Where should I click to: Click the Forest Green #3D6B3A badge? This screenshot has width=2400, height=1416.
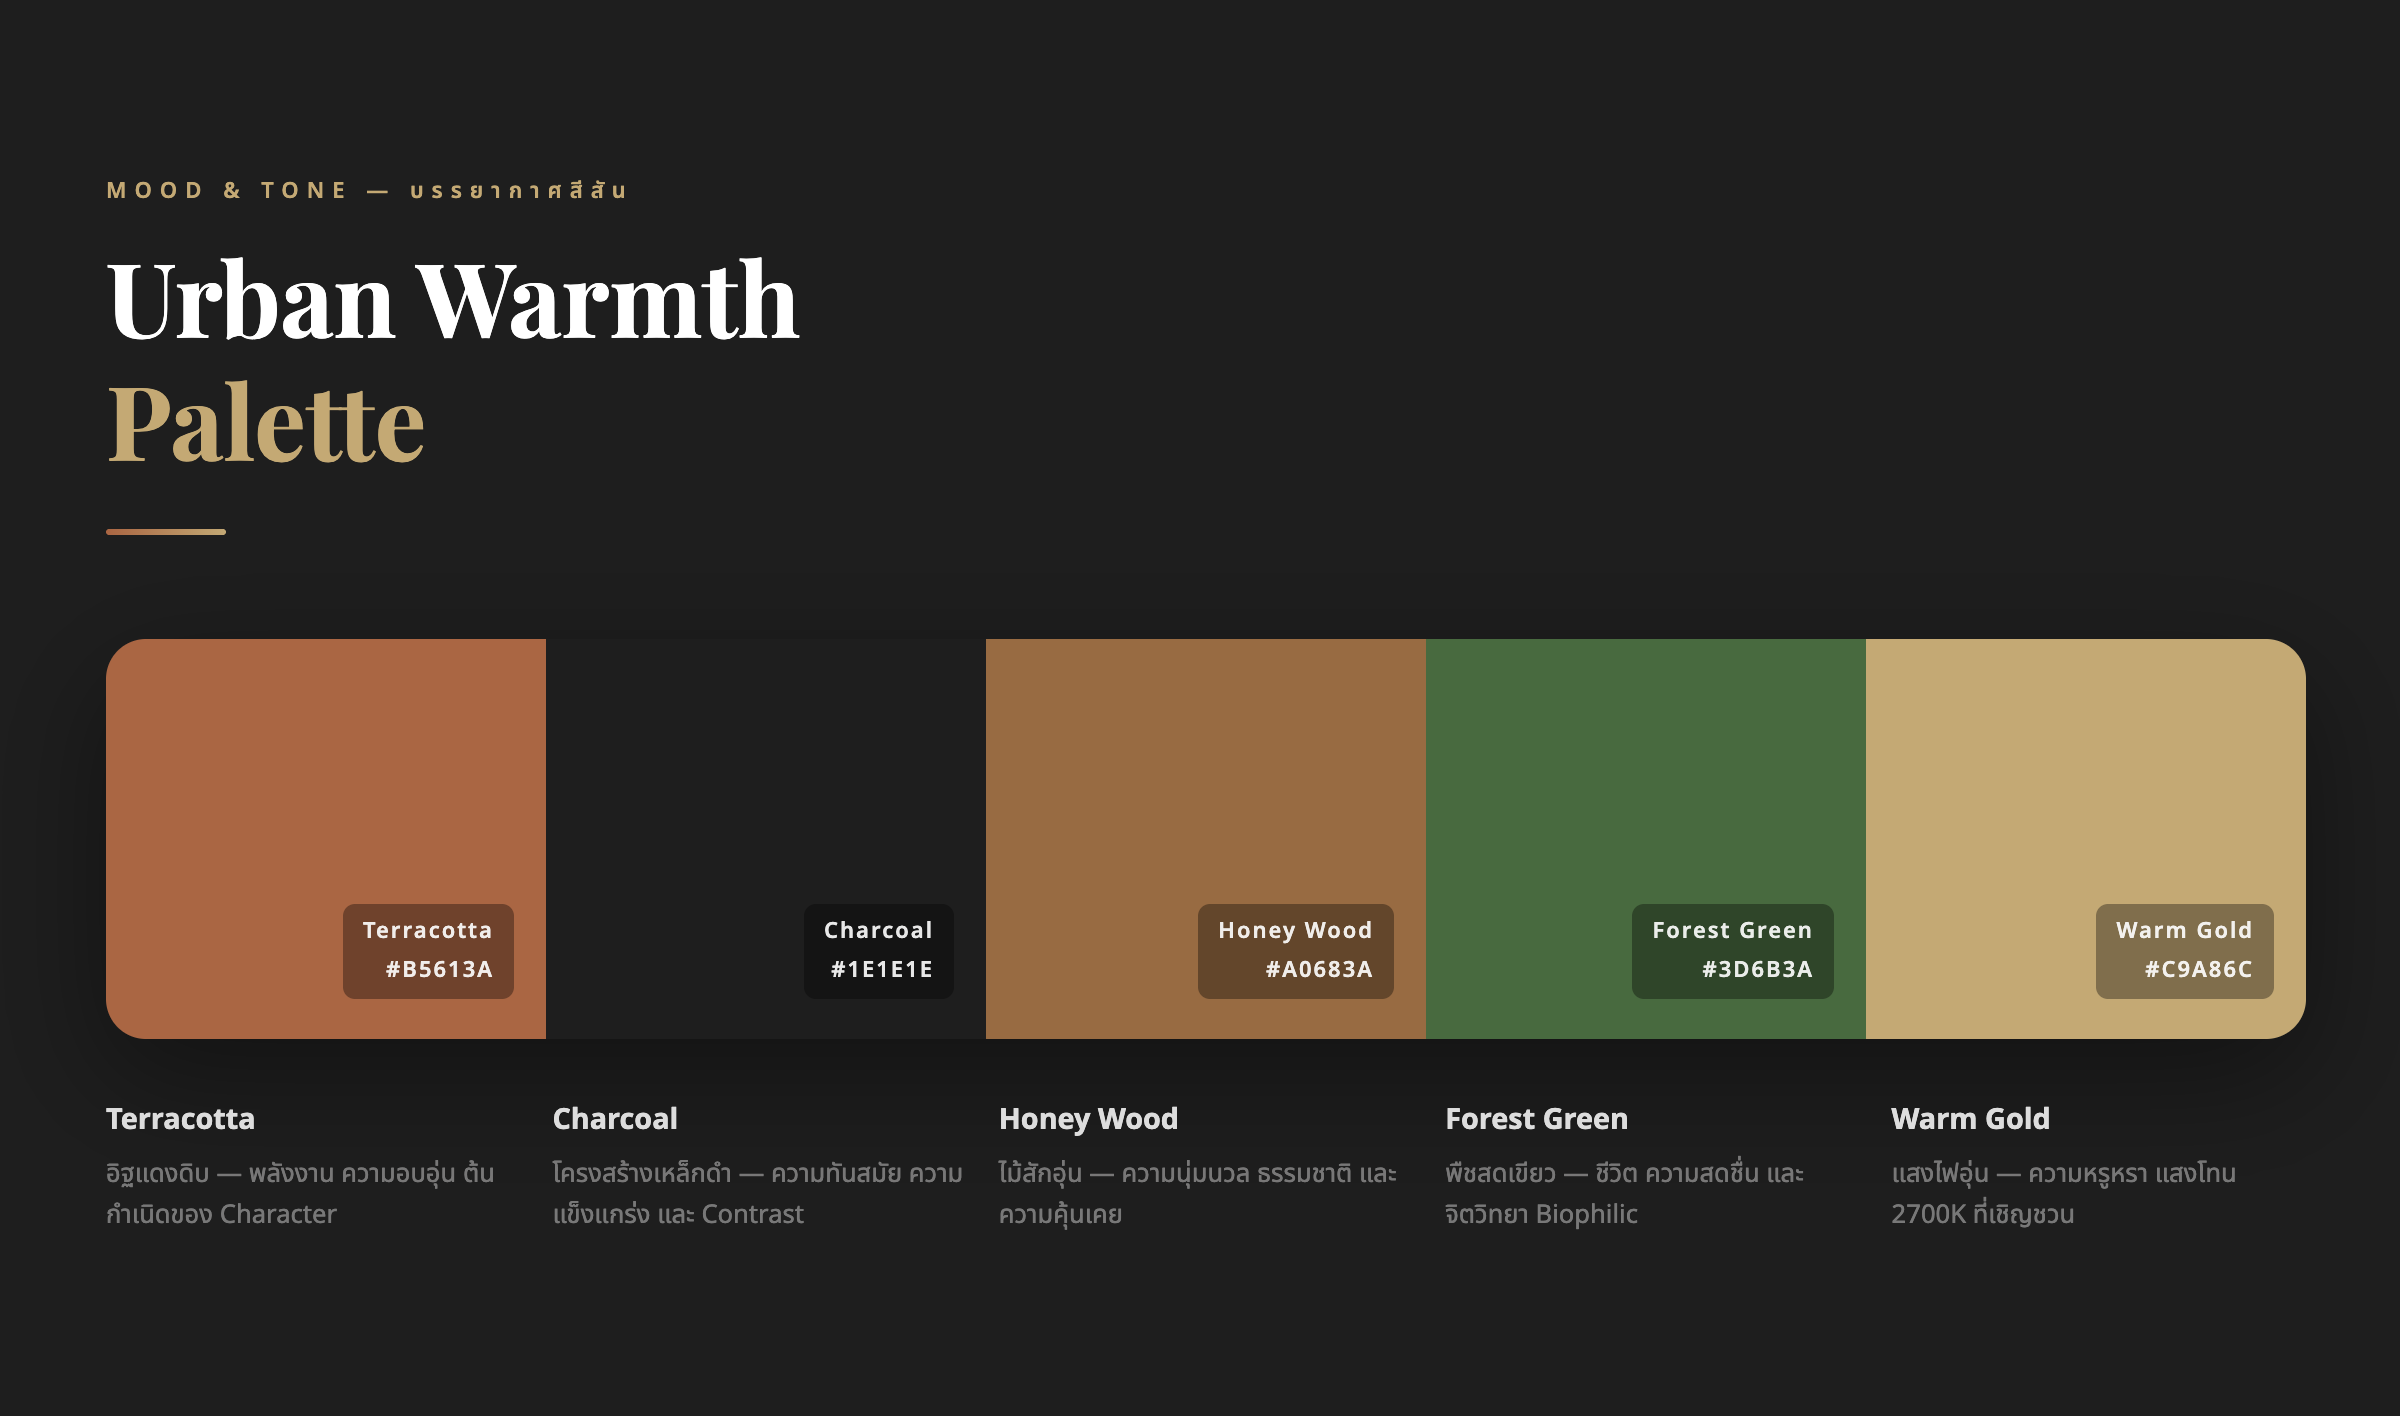click(1732, 951)
